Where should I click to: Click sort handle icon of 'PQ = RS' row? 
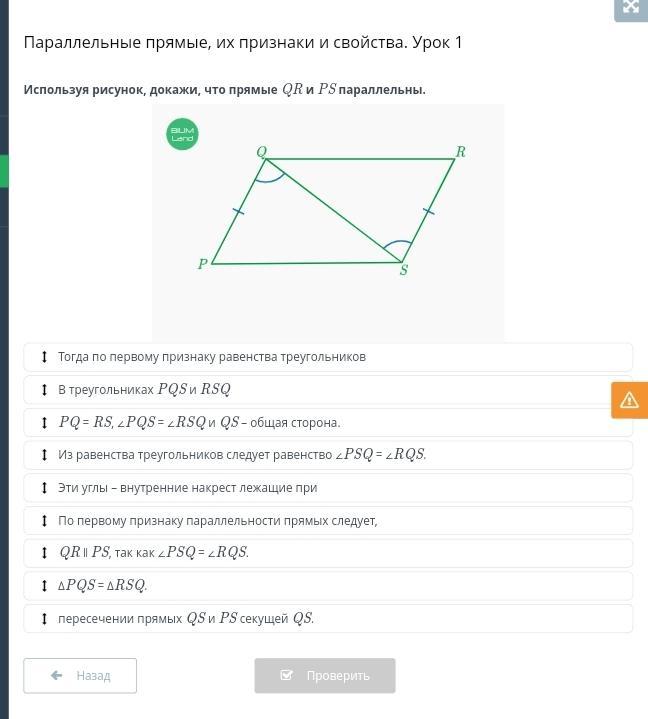44,423
